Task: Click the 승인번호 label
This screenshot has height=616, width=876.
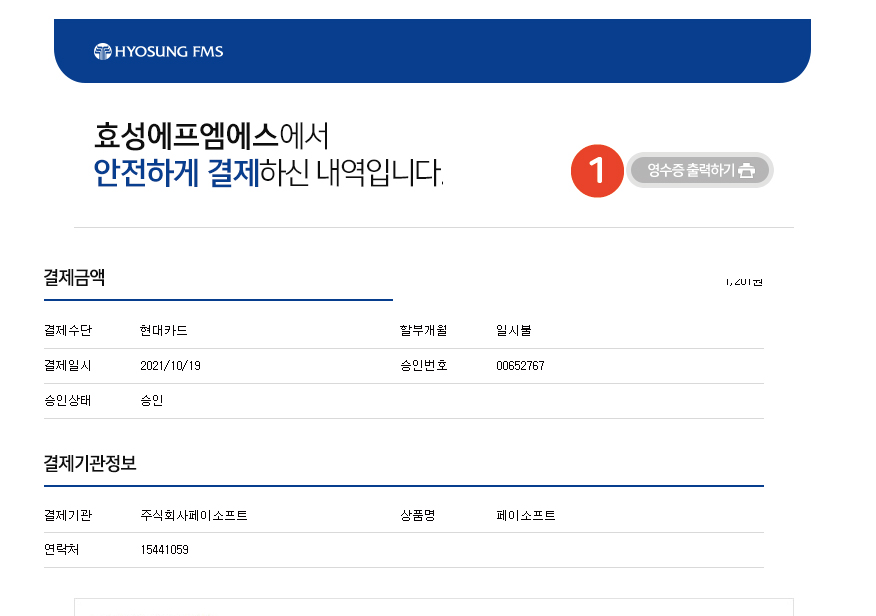Action: pyautogui.click(x=423, y=365)
